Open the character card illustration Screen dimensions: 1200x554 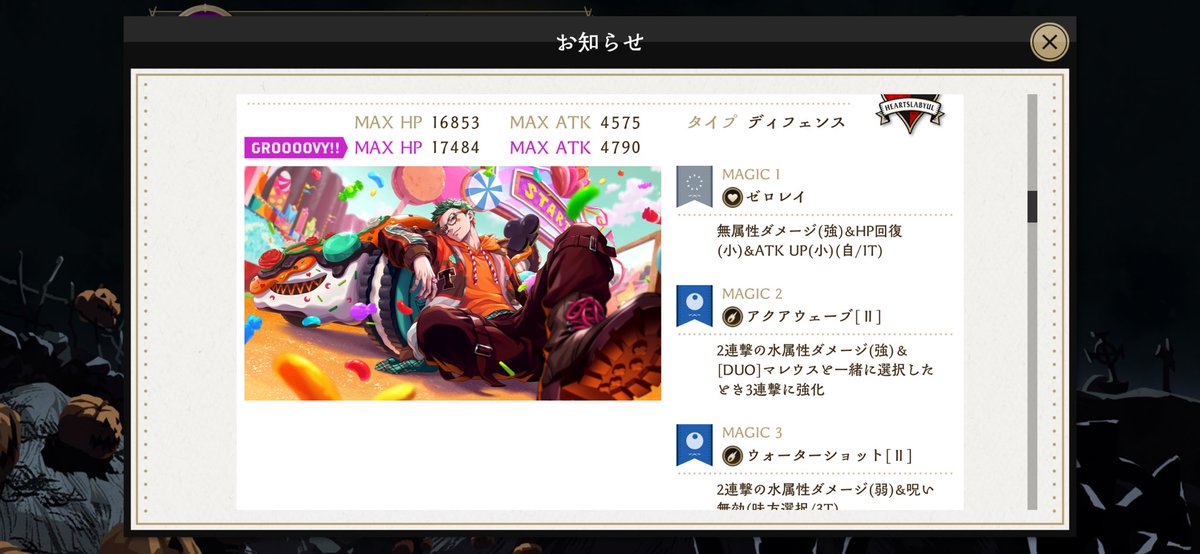[x=452, y=283]
